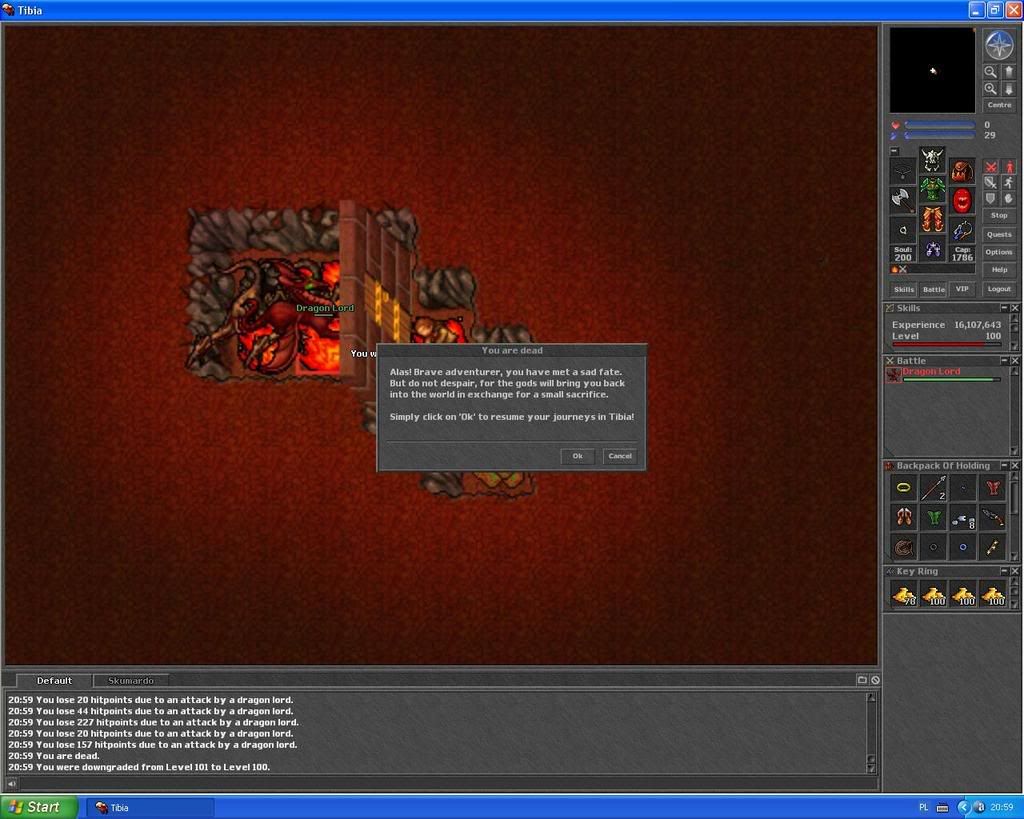Viewport: 1024px width, 819px height.
Task: Select the helmet equipment slot
Action: pyautogui.click(x=933, y=159)
